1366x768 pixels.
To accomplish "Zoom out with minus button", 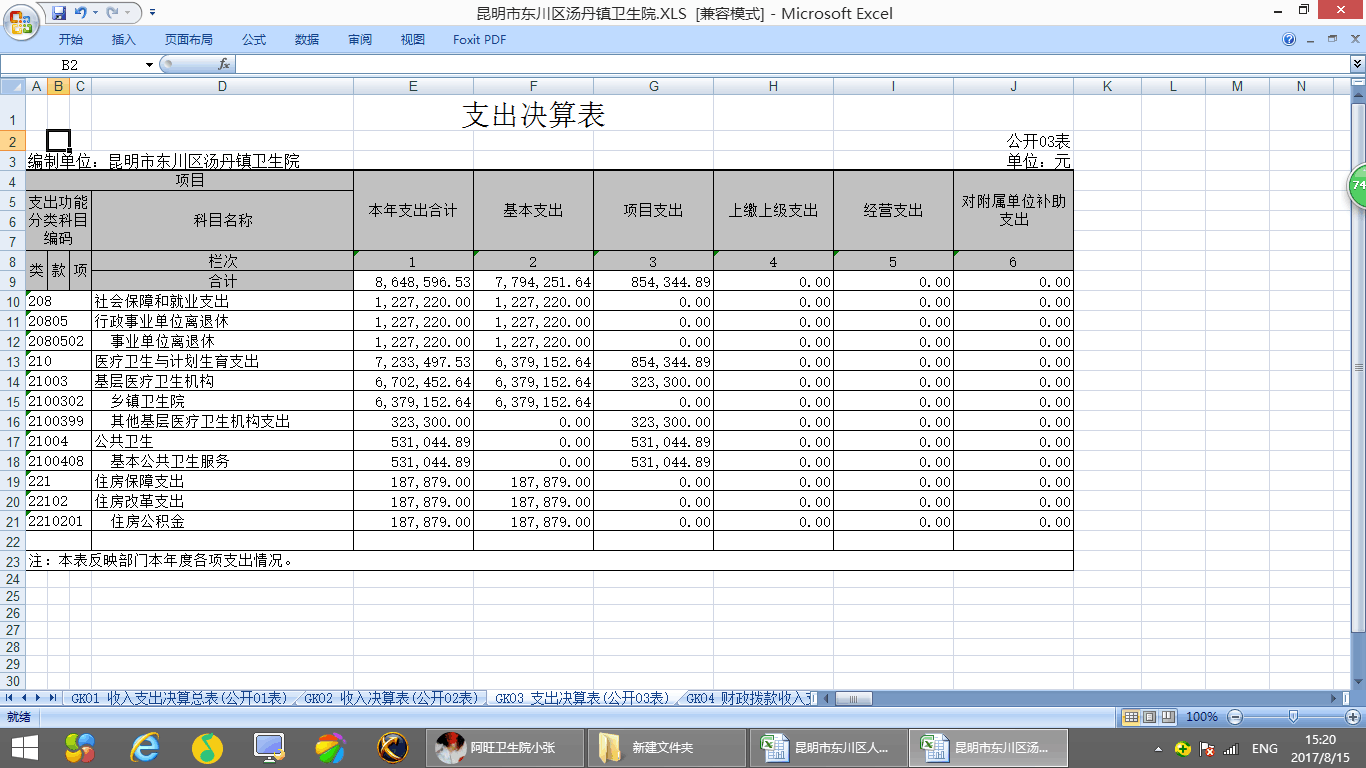I will point(1235,717).
